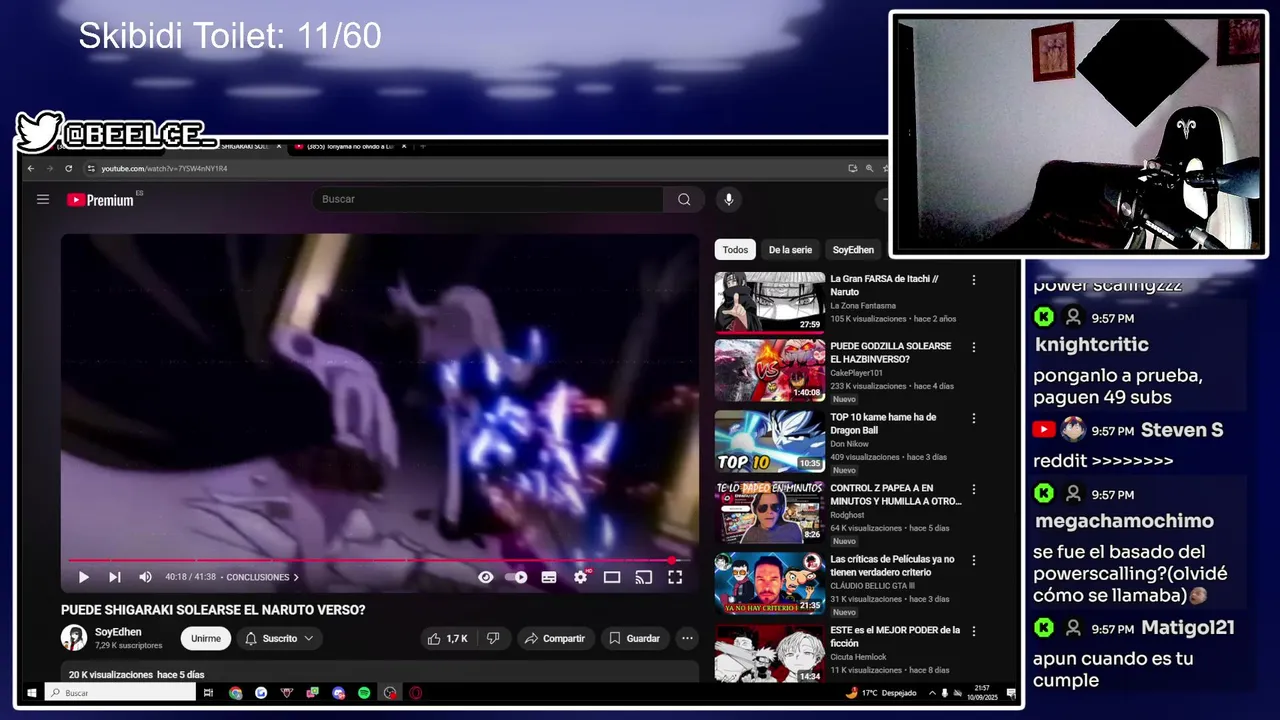
Task: Open player settings gear
Action: (x=580, y=577)
